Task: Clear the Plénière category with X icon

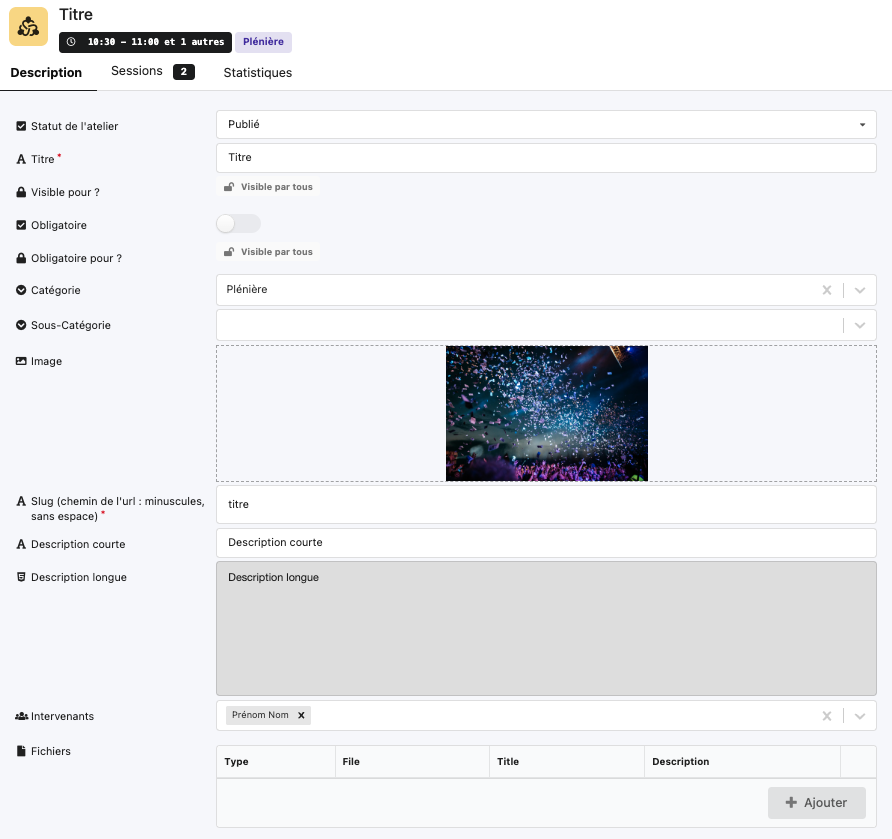Action: [x=826, y=290]
